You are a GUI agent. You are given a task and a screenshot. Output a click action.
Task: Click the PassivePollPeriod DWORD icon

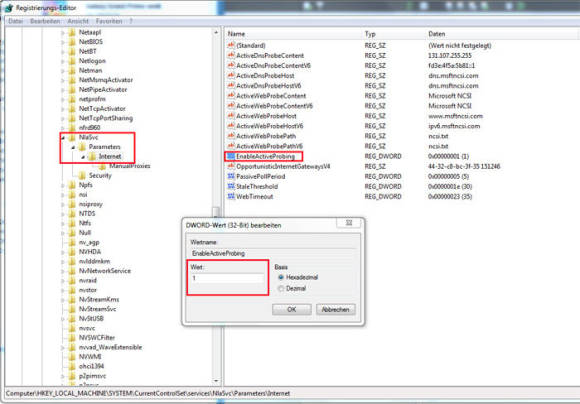231,176
